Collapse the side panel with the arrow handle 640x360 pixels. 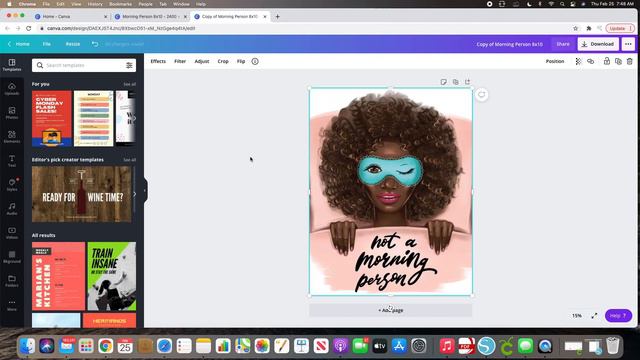click(x=145, y=191)
